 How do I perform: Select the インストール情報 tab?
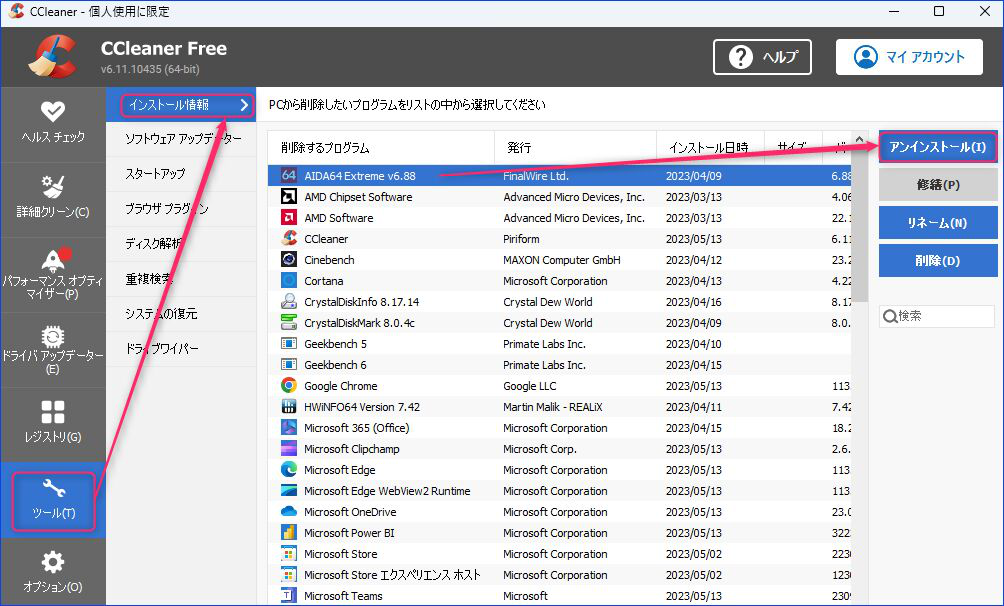(x=181, y=104)
